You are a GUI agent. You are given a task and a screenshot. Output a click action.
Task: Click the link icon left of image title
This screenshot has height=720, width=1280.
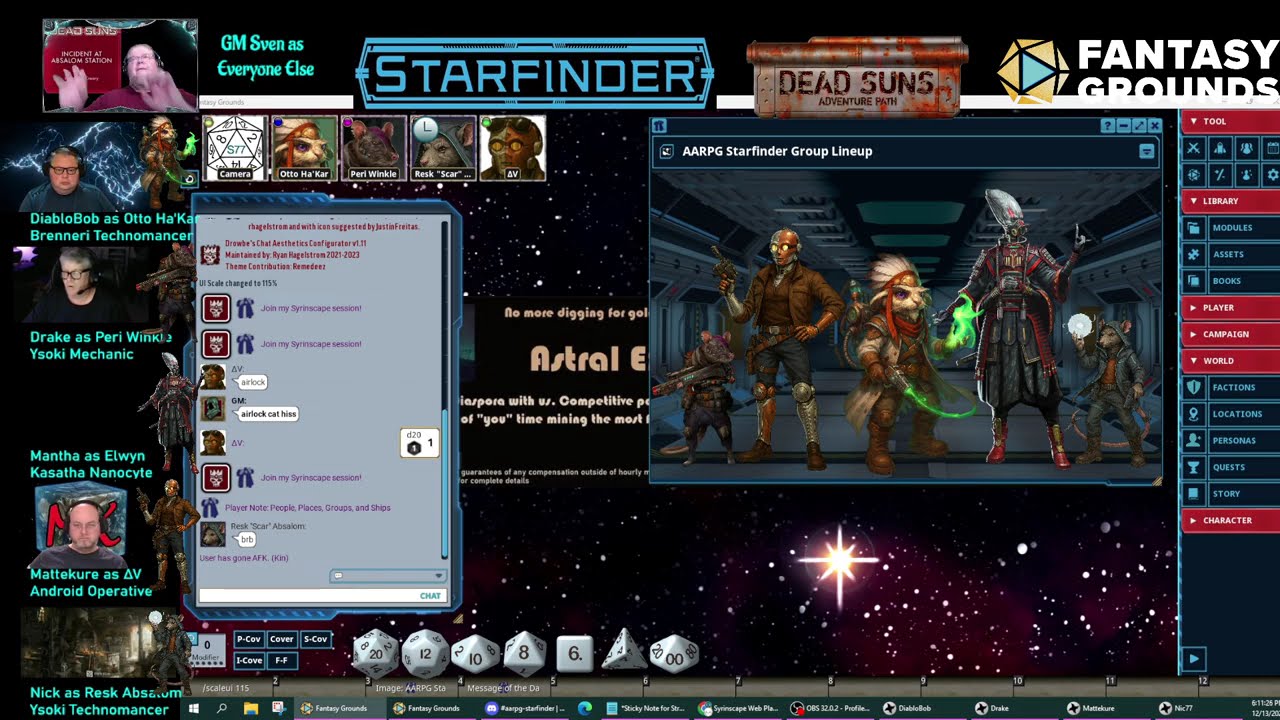pos(667,151)
